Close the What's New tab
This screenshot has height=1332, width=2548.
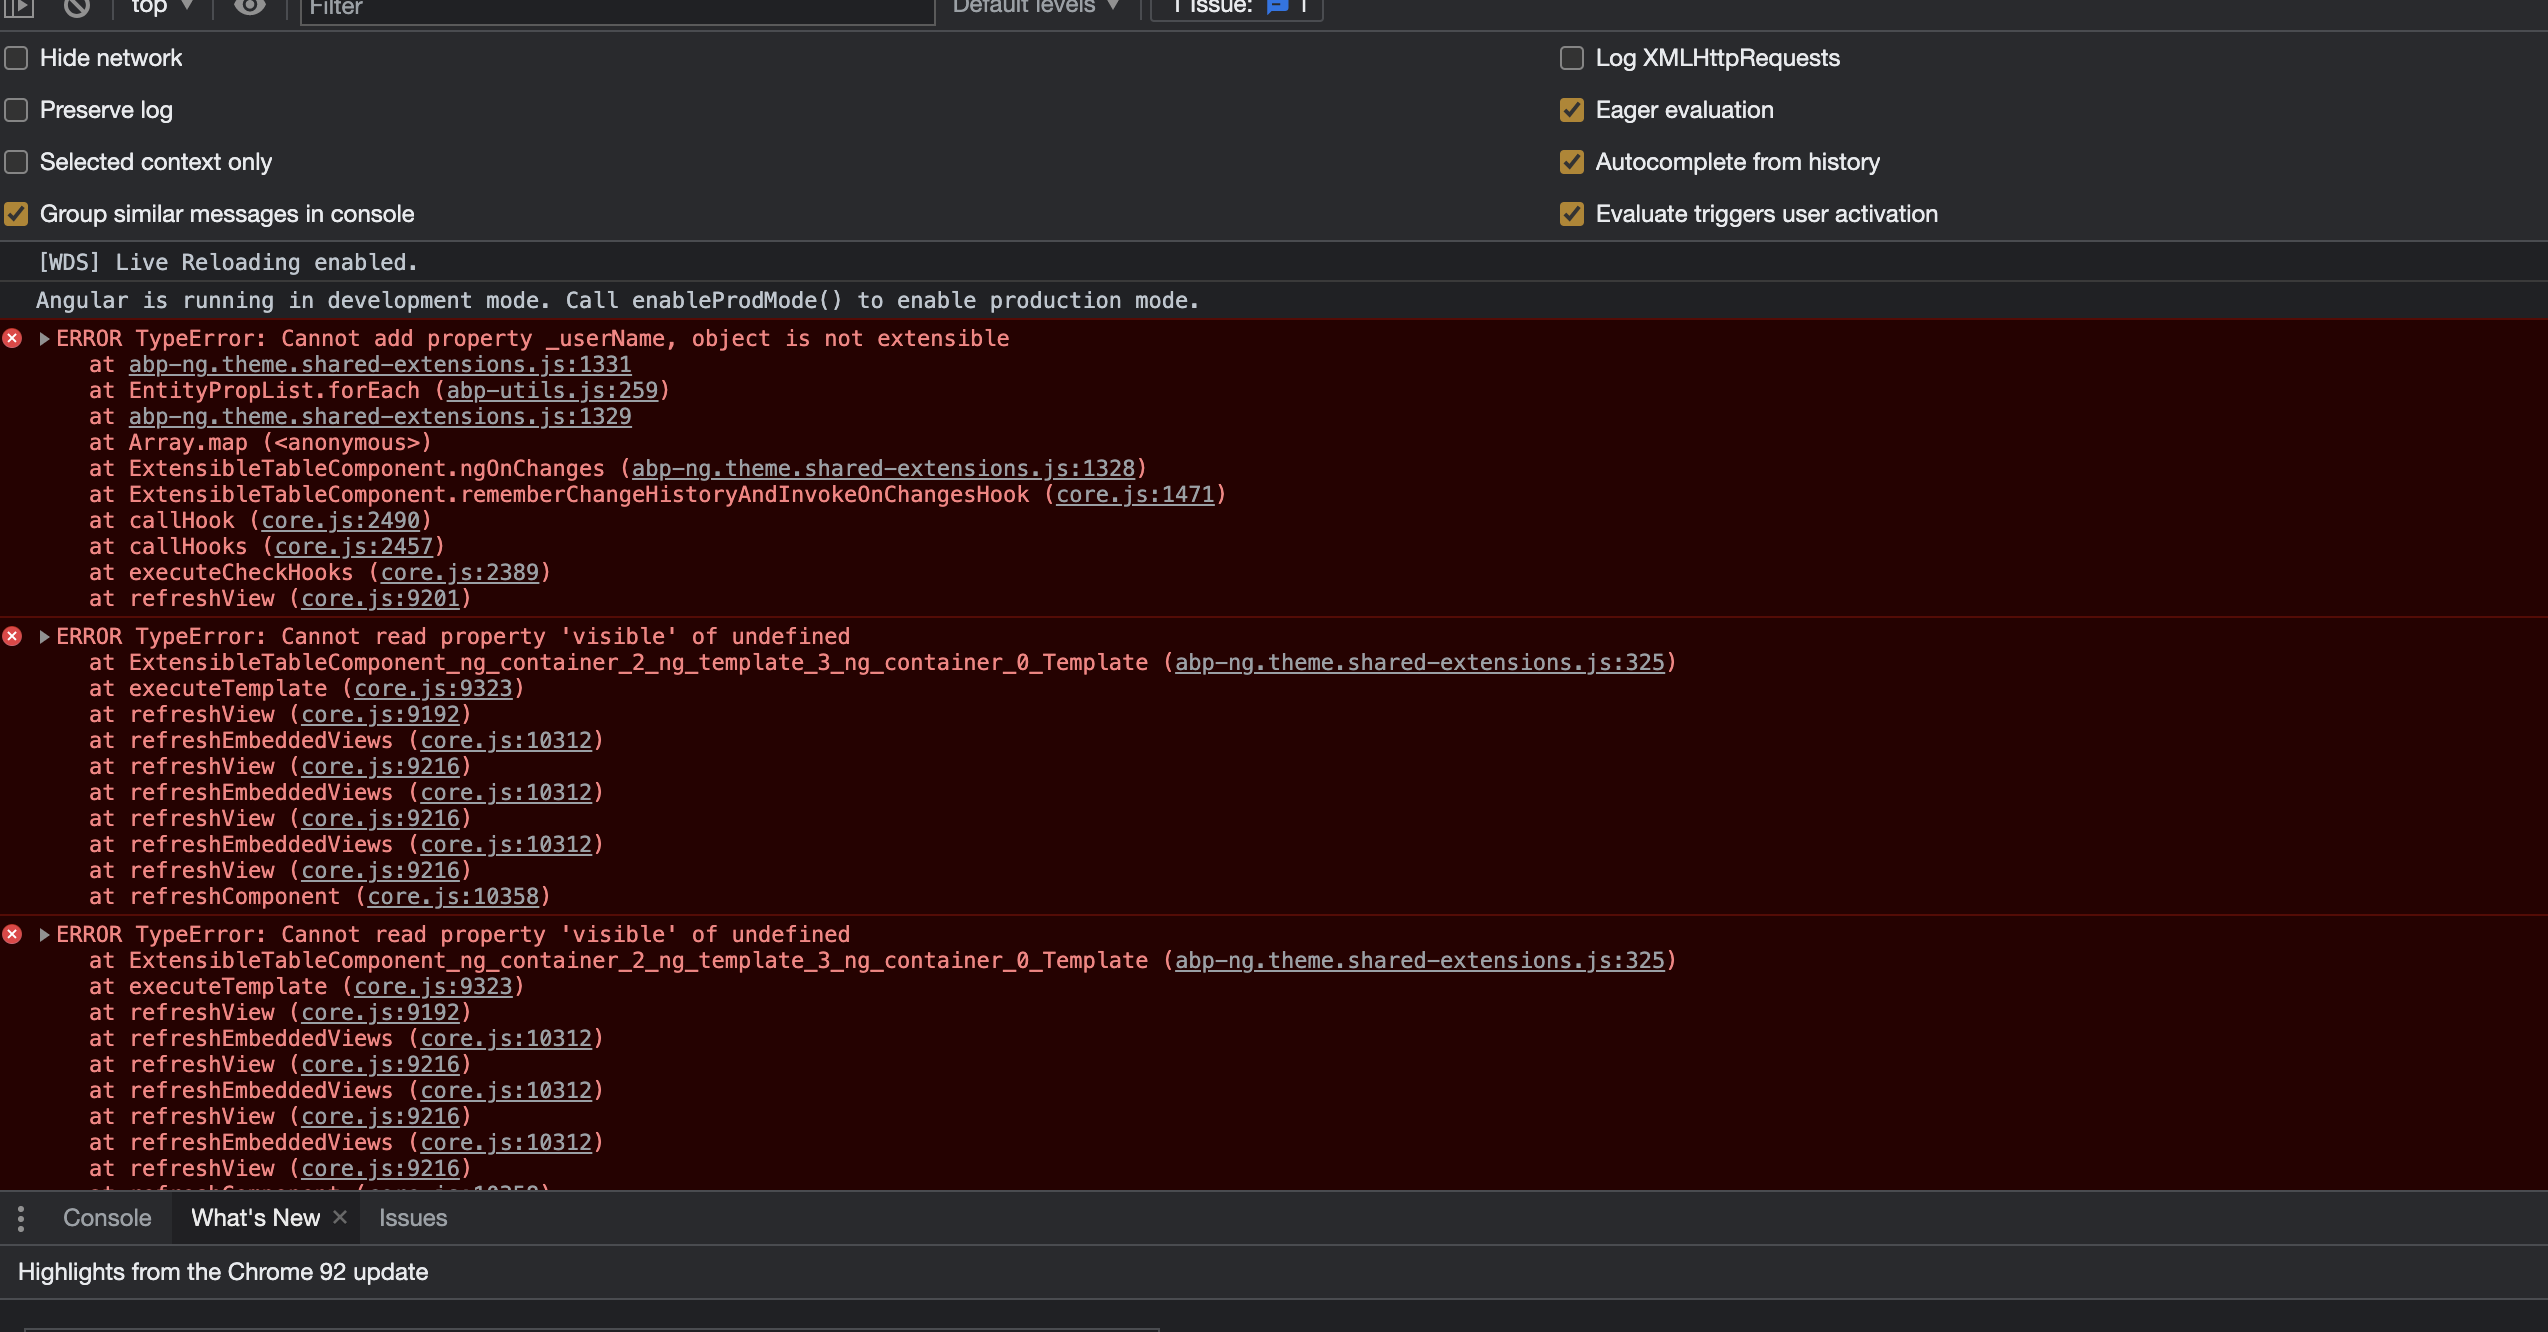pos(340,1217)
